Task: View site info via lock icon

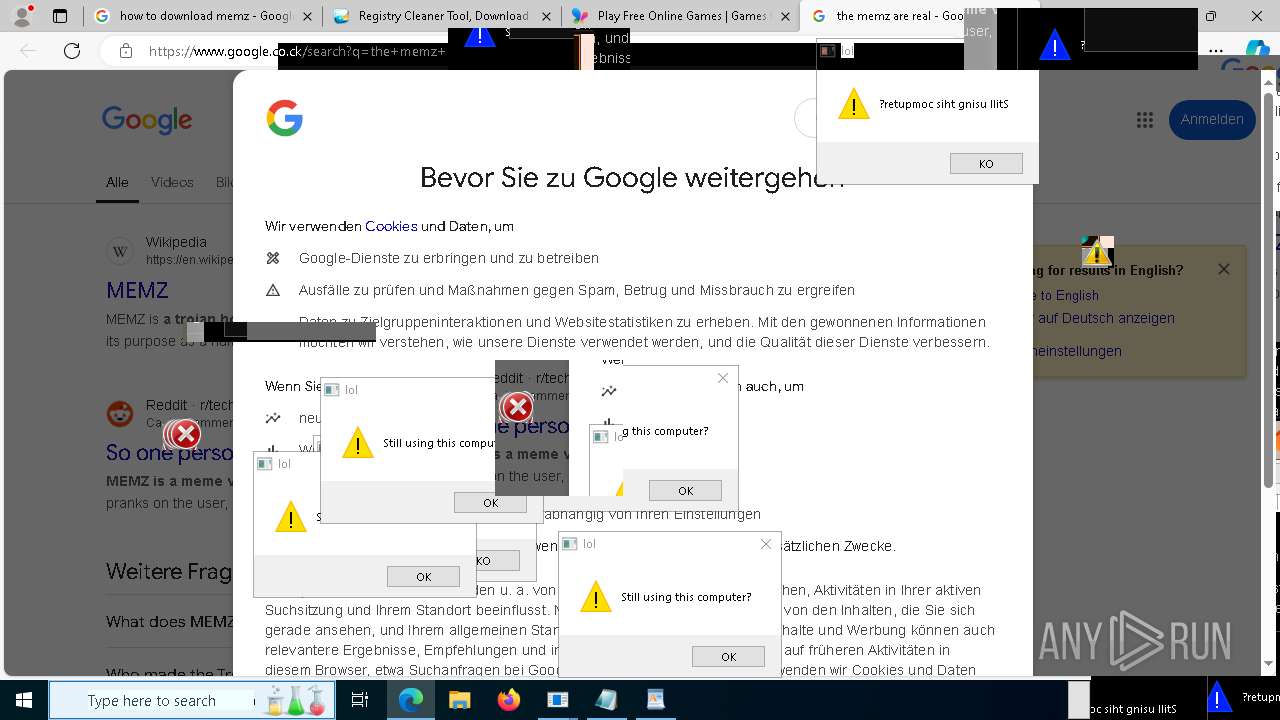Action: coord(125,51)
